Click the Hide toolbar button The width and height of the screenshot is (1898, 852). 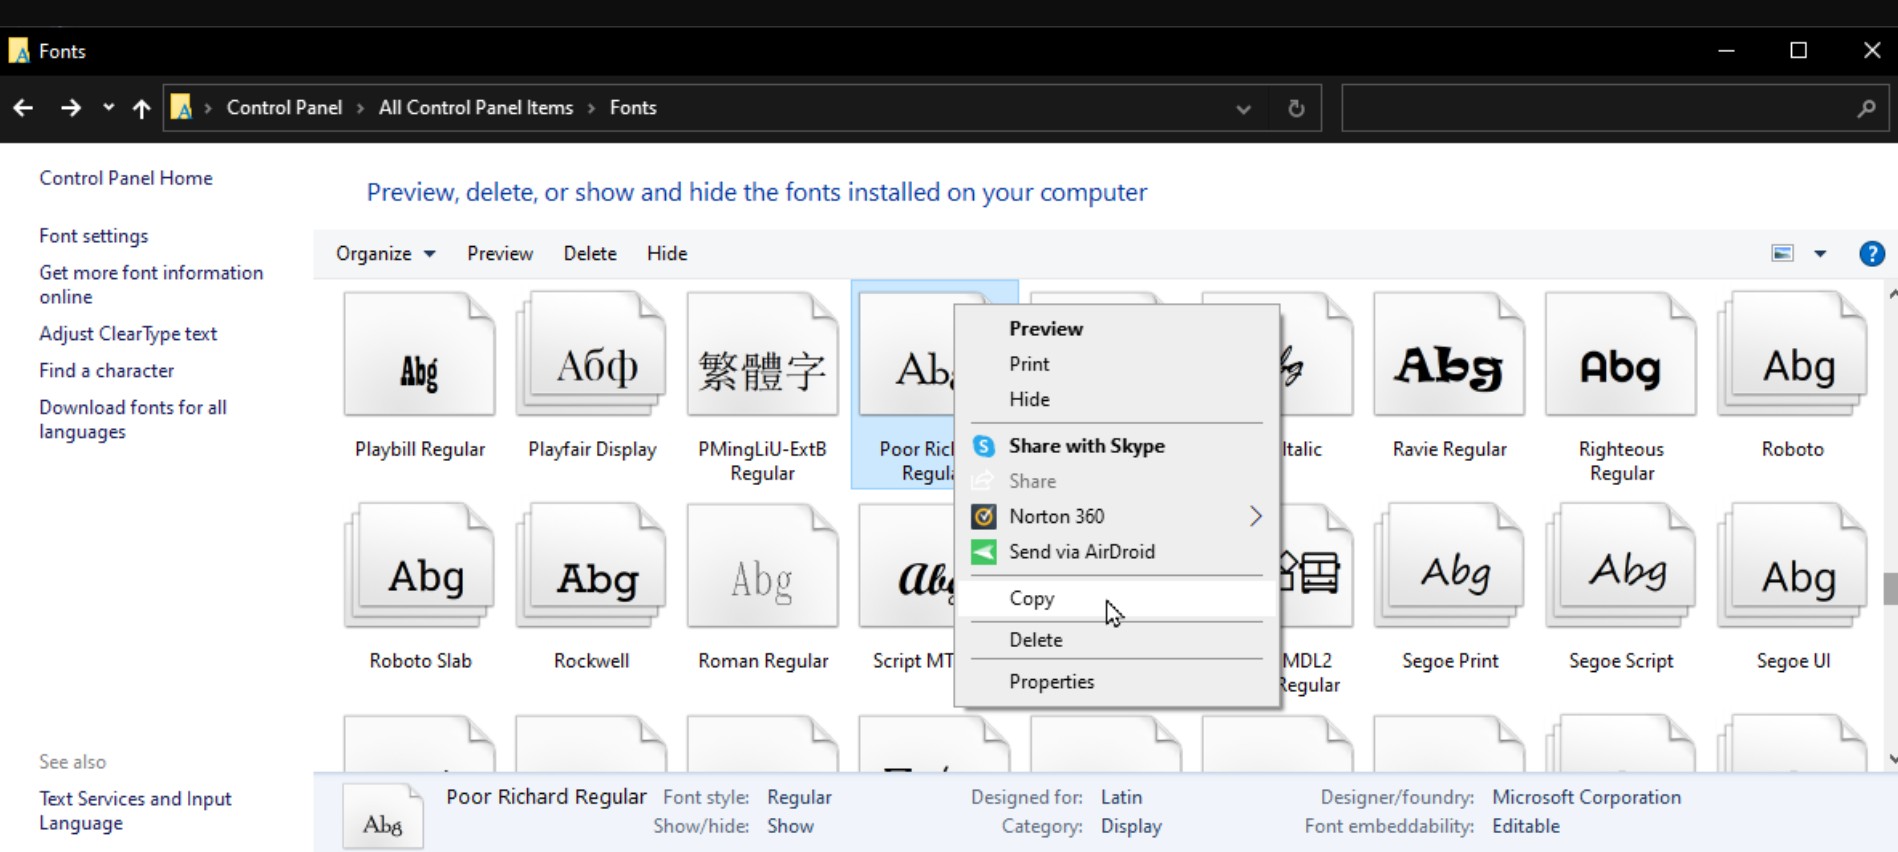click(667, 254)
